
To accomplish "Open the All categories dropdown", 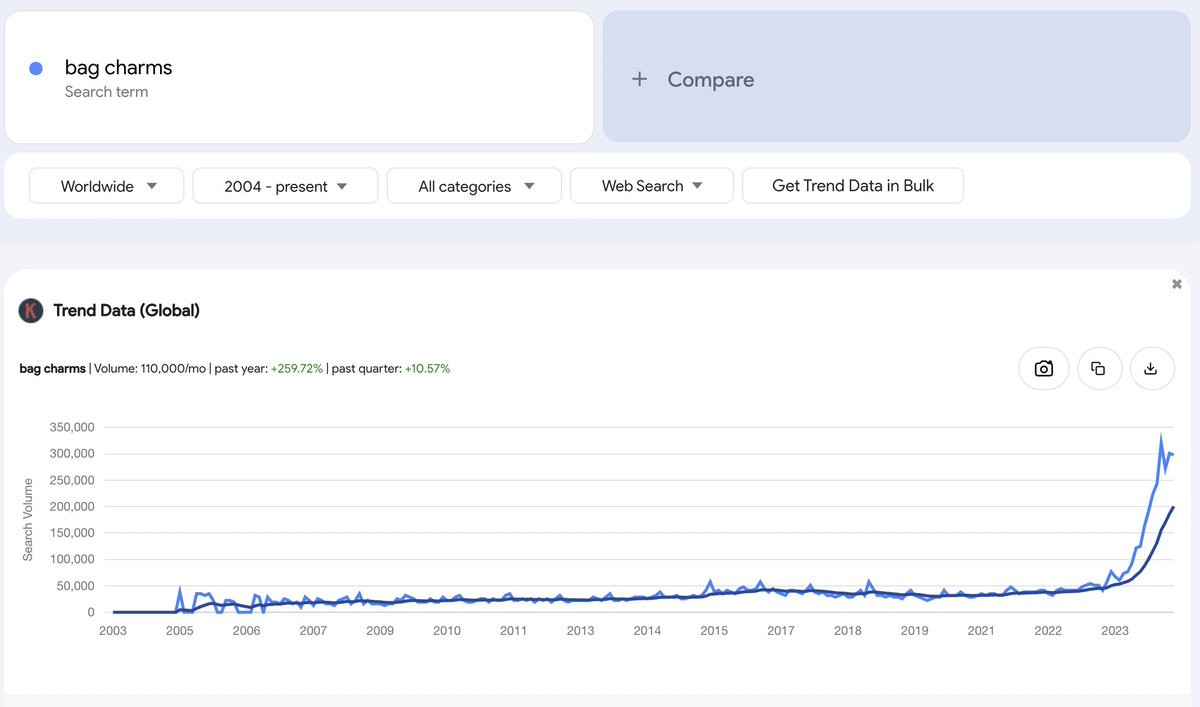I will (x=475, y=186).
